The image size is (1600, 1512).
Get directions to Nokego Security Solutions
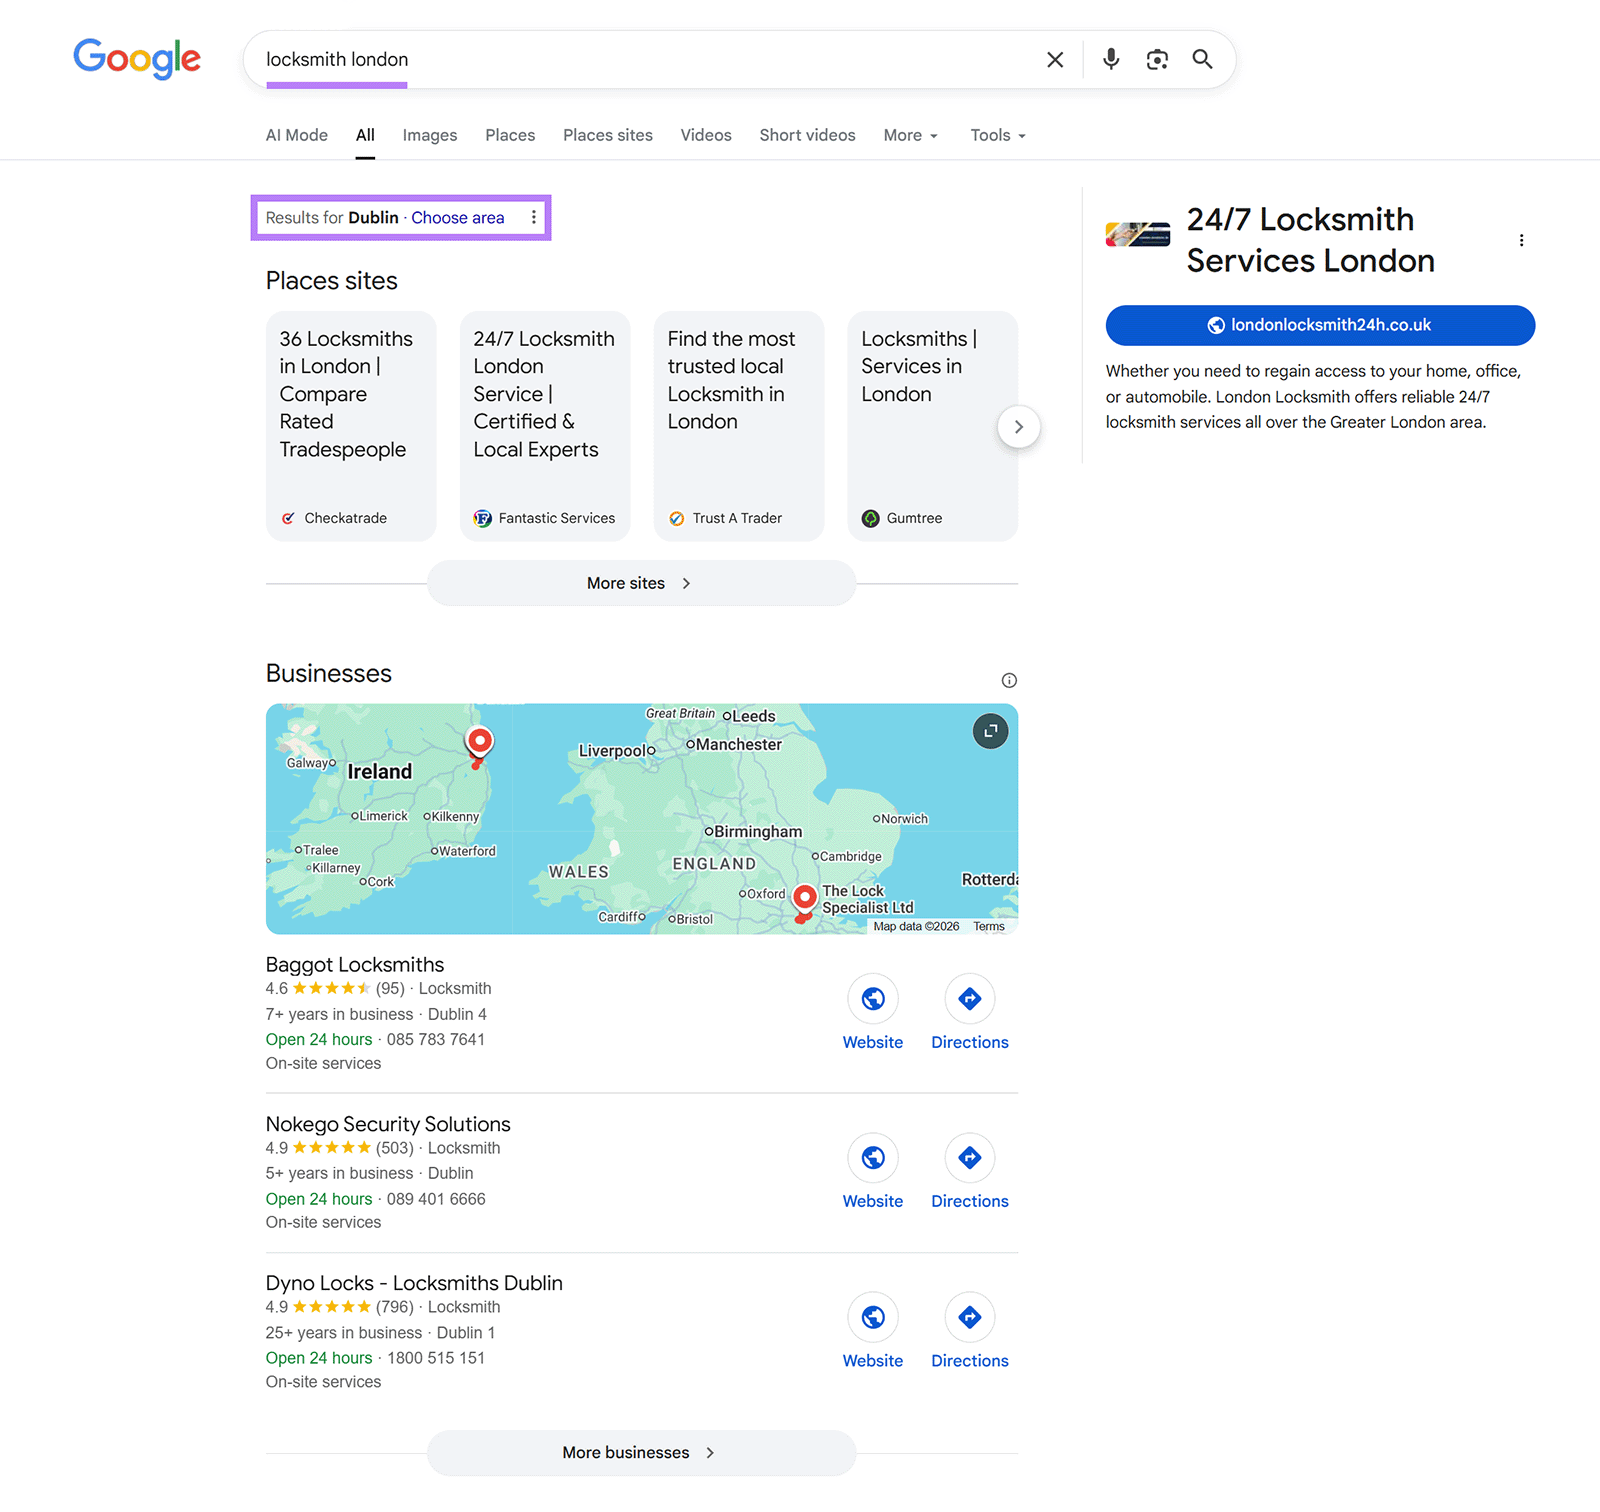point(969,1171)
